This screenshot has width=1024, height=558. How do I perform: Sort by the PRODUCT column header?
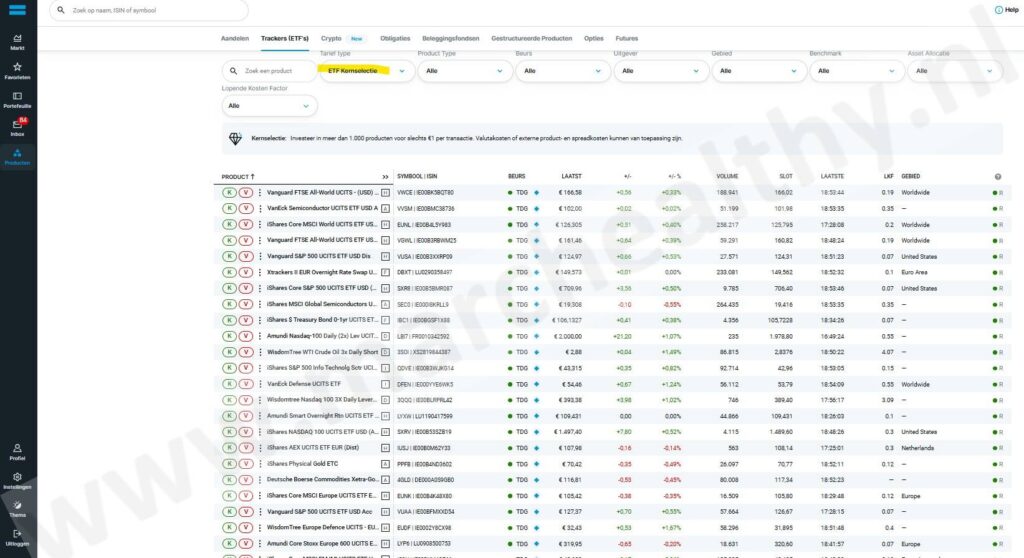tap(238, 177)
